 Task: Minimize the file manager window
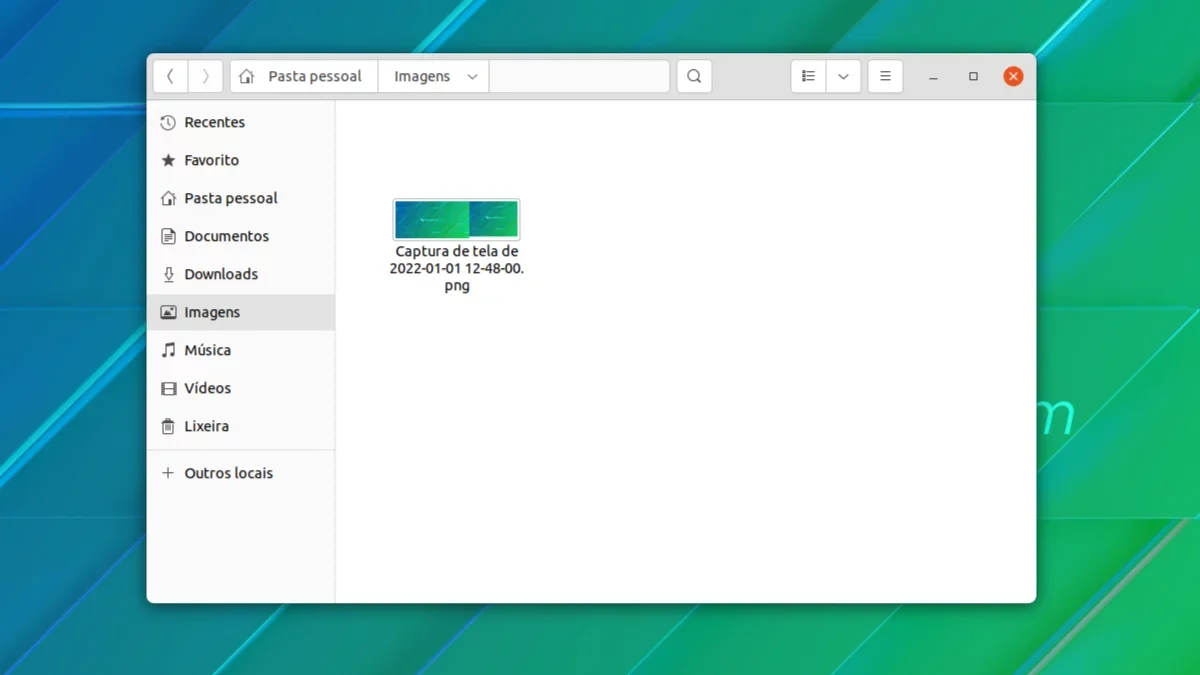tap(933, 76)
